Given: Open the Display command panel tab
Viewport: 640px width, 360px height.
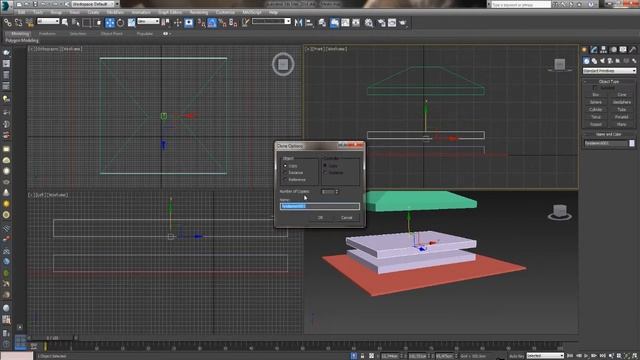Looking at the screenshot, I should 623,50.
